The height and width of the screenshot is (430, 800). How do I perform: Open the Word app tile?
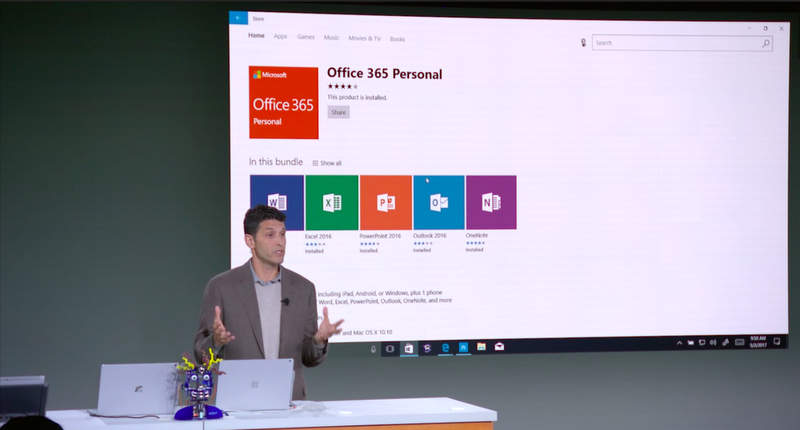[x=277, y=203]
